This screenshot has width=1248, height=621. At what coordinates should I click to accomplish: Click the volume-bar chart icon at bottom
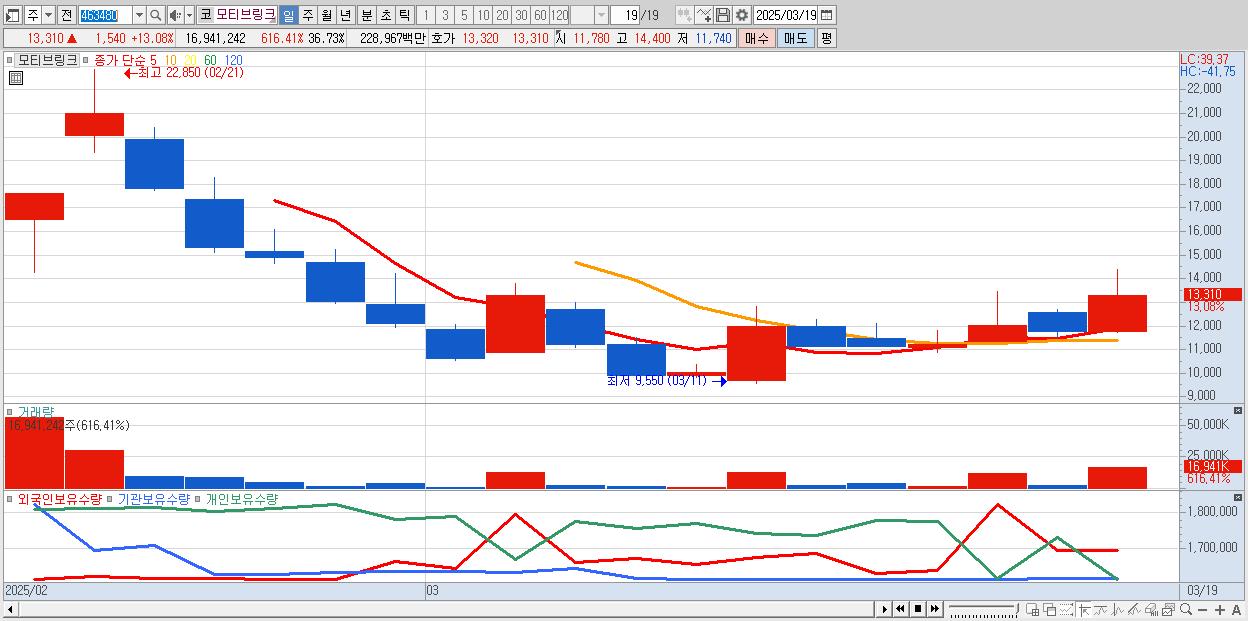(x=1151, y=609)
